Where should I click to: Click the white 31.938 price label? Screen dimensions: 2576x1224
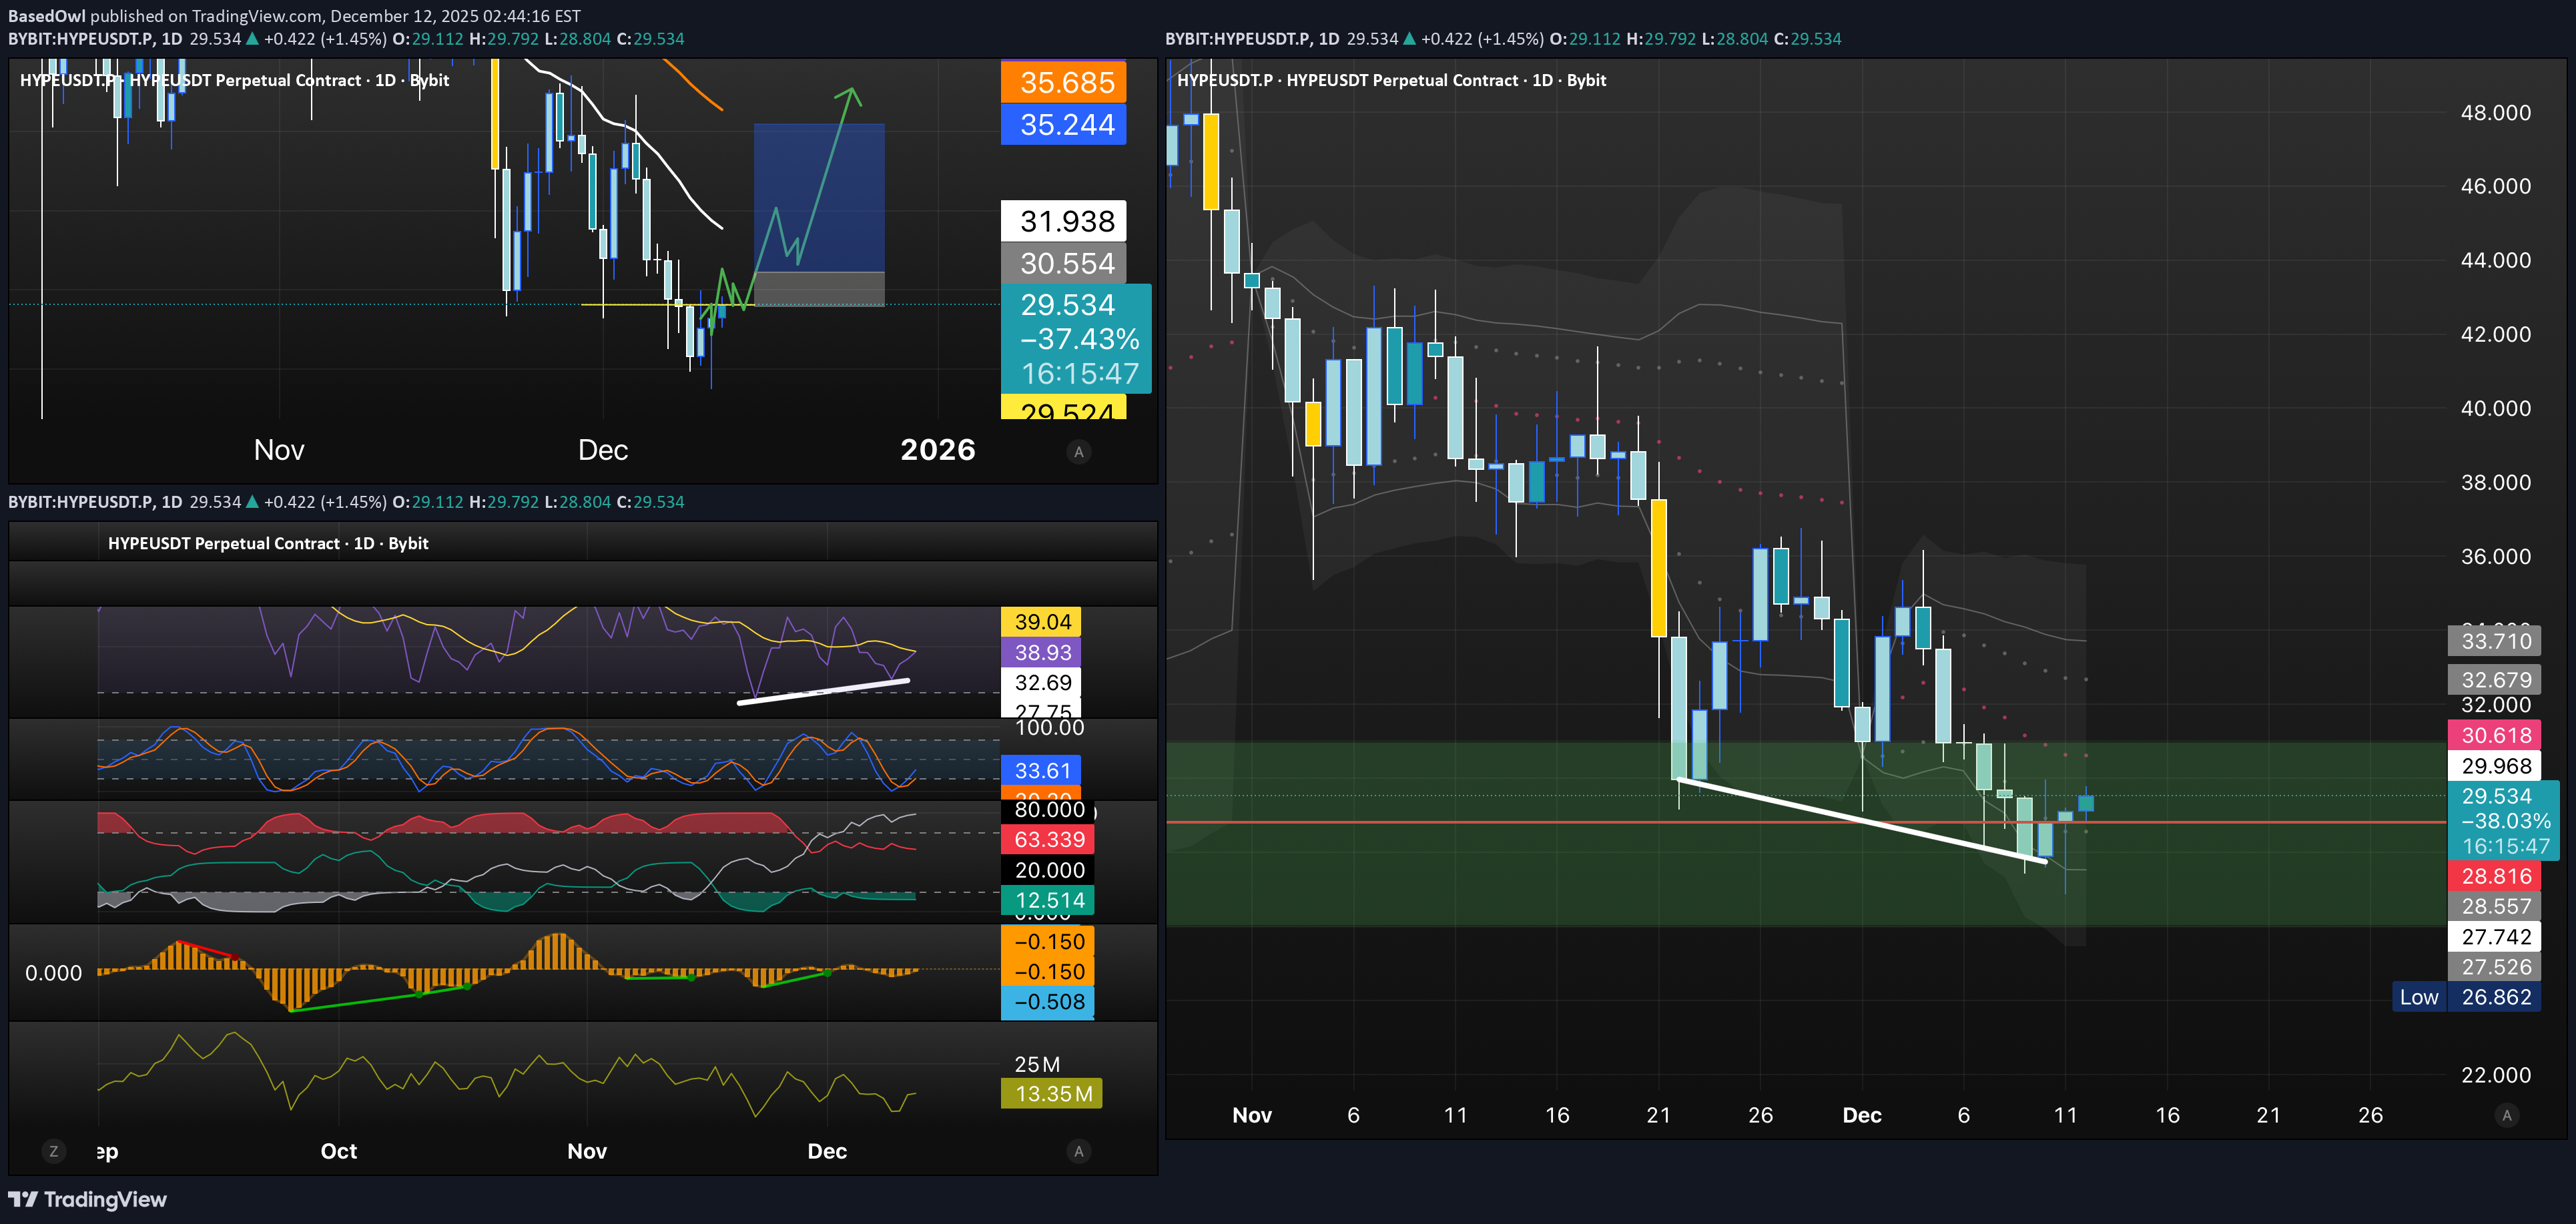[1063, 221]
